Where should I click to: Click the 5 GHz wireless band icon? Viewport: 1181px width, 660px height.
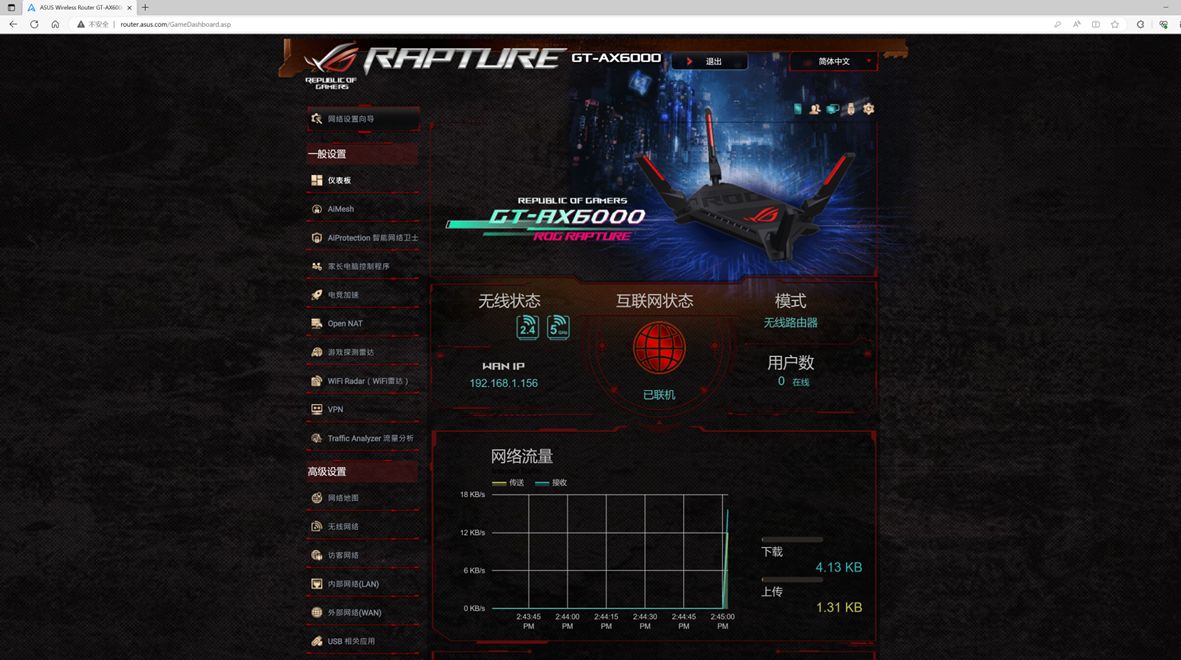click(558, 327)
